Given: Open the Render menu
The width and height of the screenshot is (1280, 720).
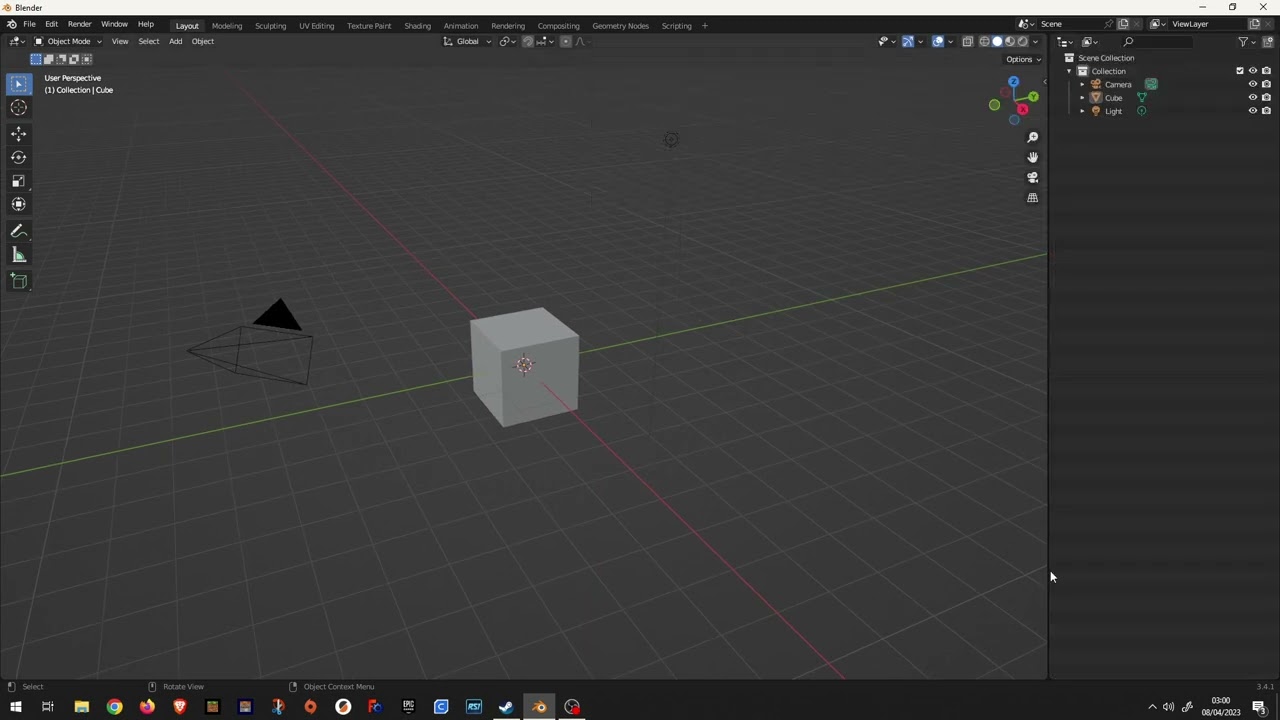Looking at the screenshot, I should (79, 24).
